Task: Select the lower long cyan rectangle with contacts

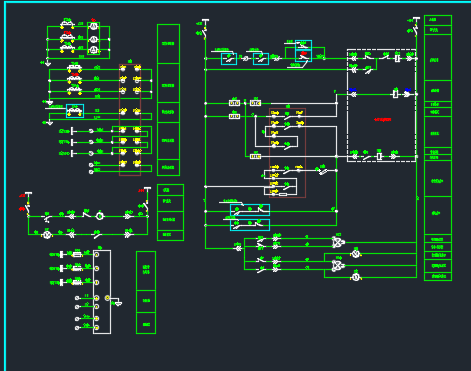Action: pos(250,225)
